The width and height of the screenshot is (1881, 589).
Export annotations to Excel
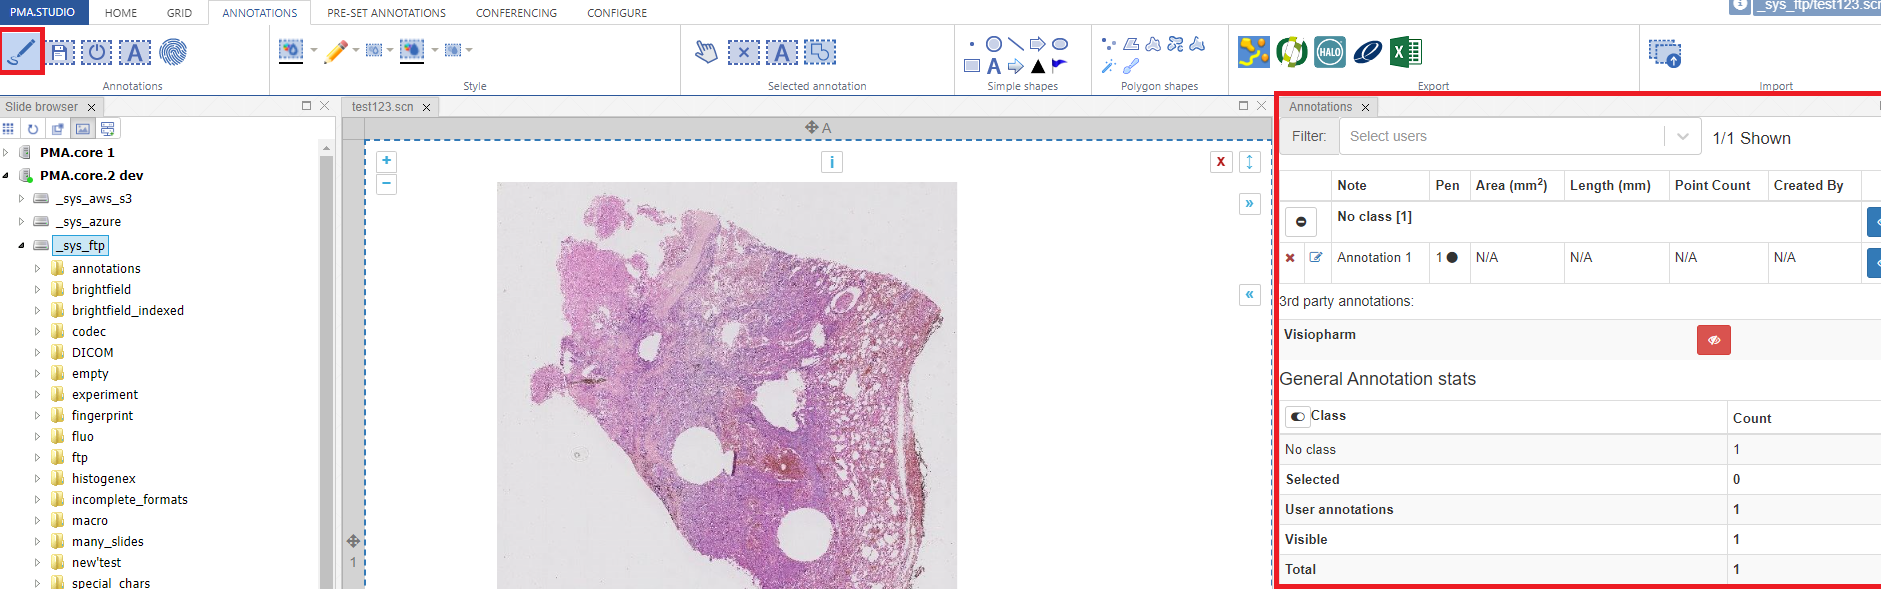coord(1405,52)
